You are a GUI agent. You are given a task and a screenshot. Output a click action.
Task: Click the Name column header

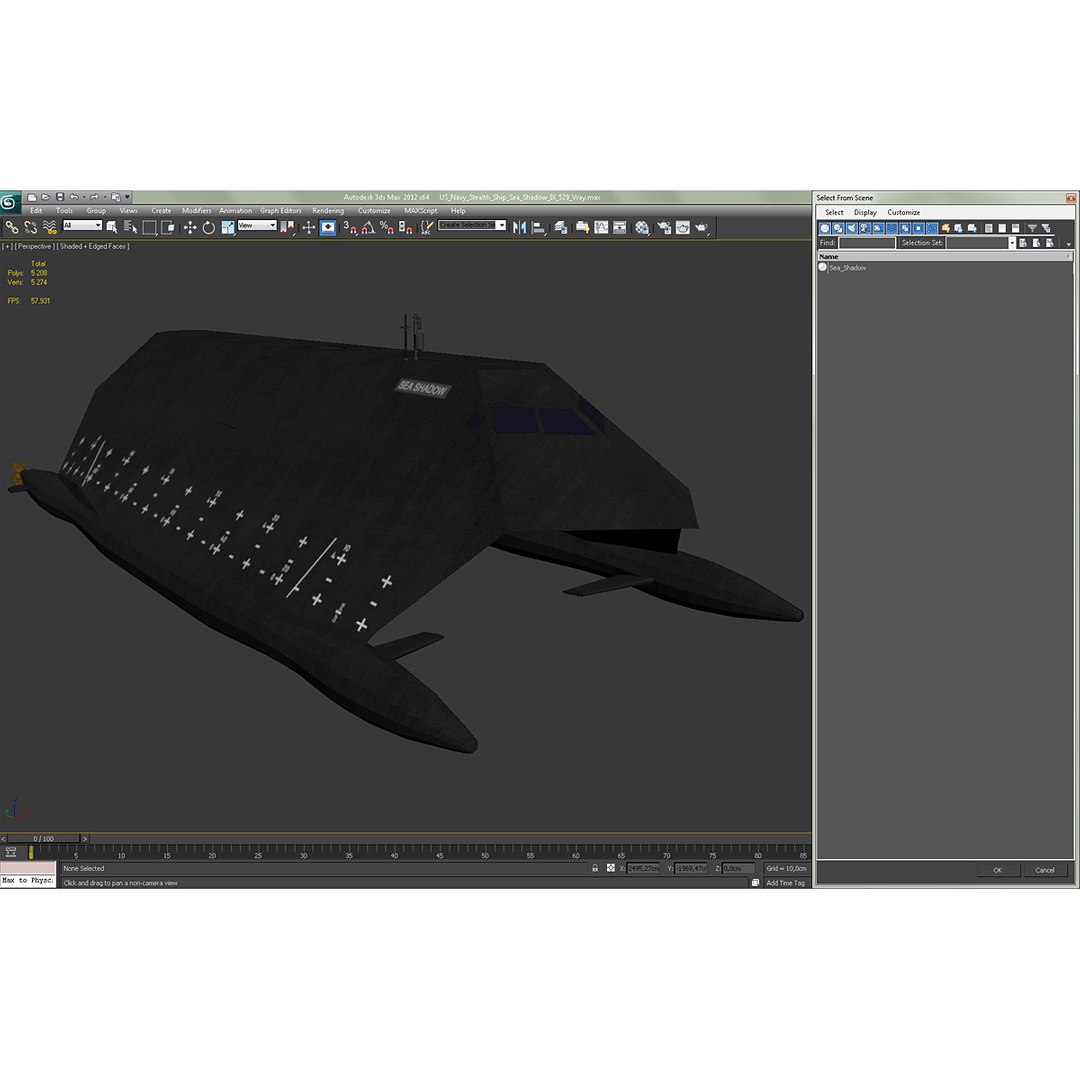(x=944, y=256)
